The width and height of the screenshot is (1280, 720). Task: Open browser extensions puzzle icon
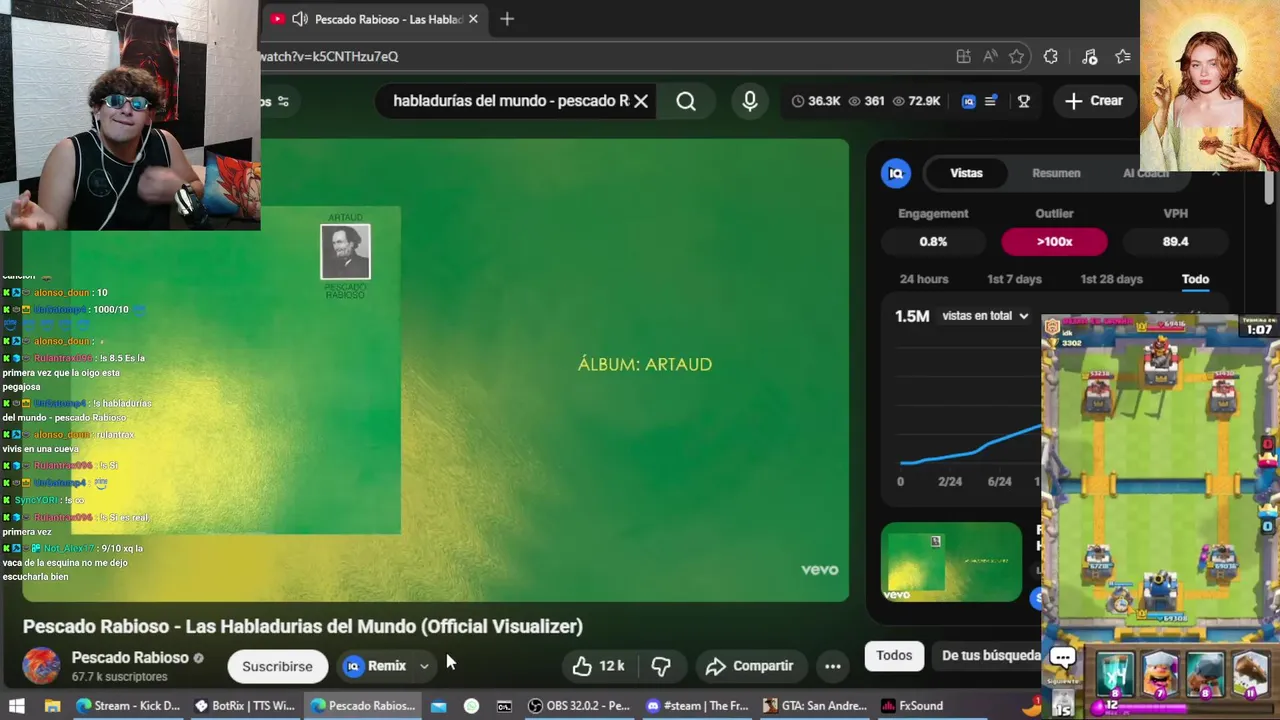tap(1050, 57)
